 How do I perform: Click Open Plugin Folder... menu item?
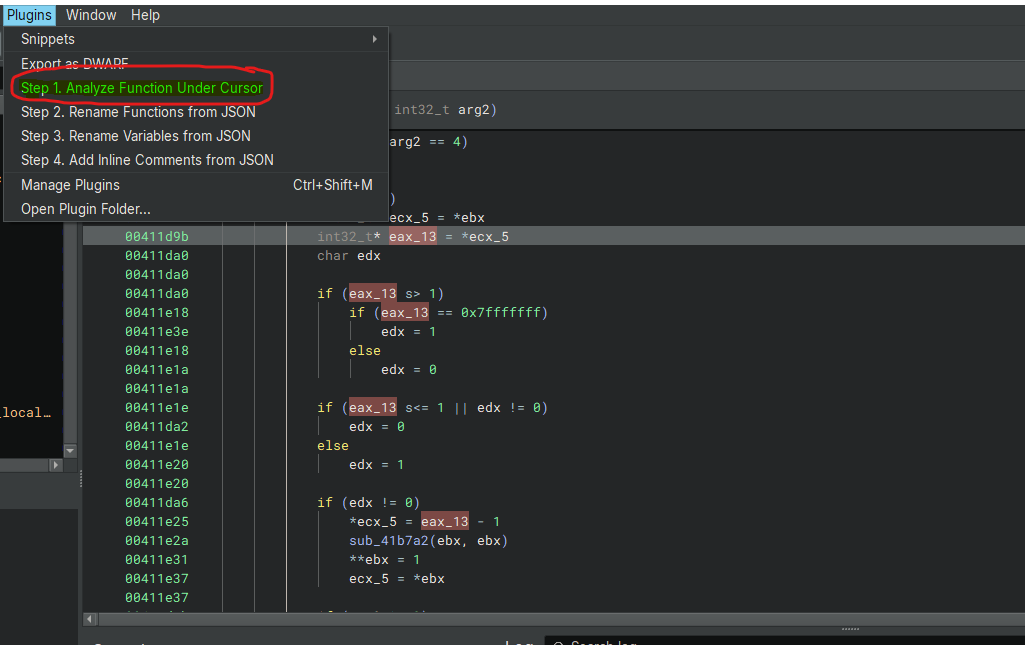pos(85,209)
